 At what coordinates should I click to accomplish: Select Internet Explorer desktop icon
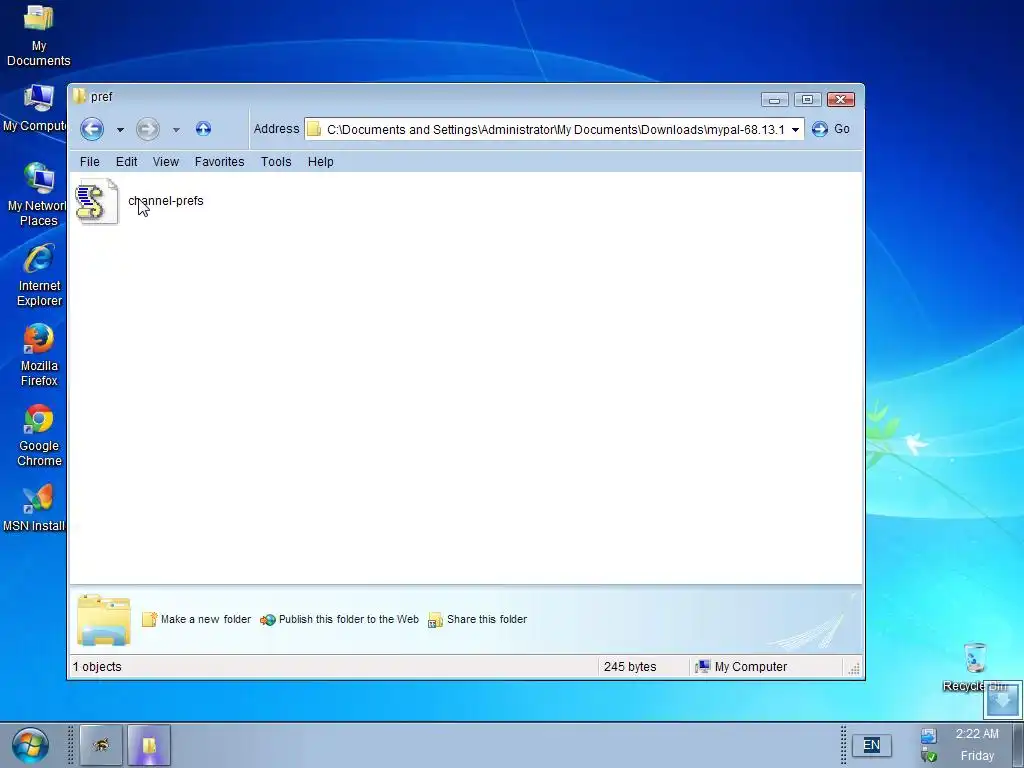[x=39, y=275]
